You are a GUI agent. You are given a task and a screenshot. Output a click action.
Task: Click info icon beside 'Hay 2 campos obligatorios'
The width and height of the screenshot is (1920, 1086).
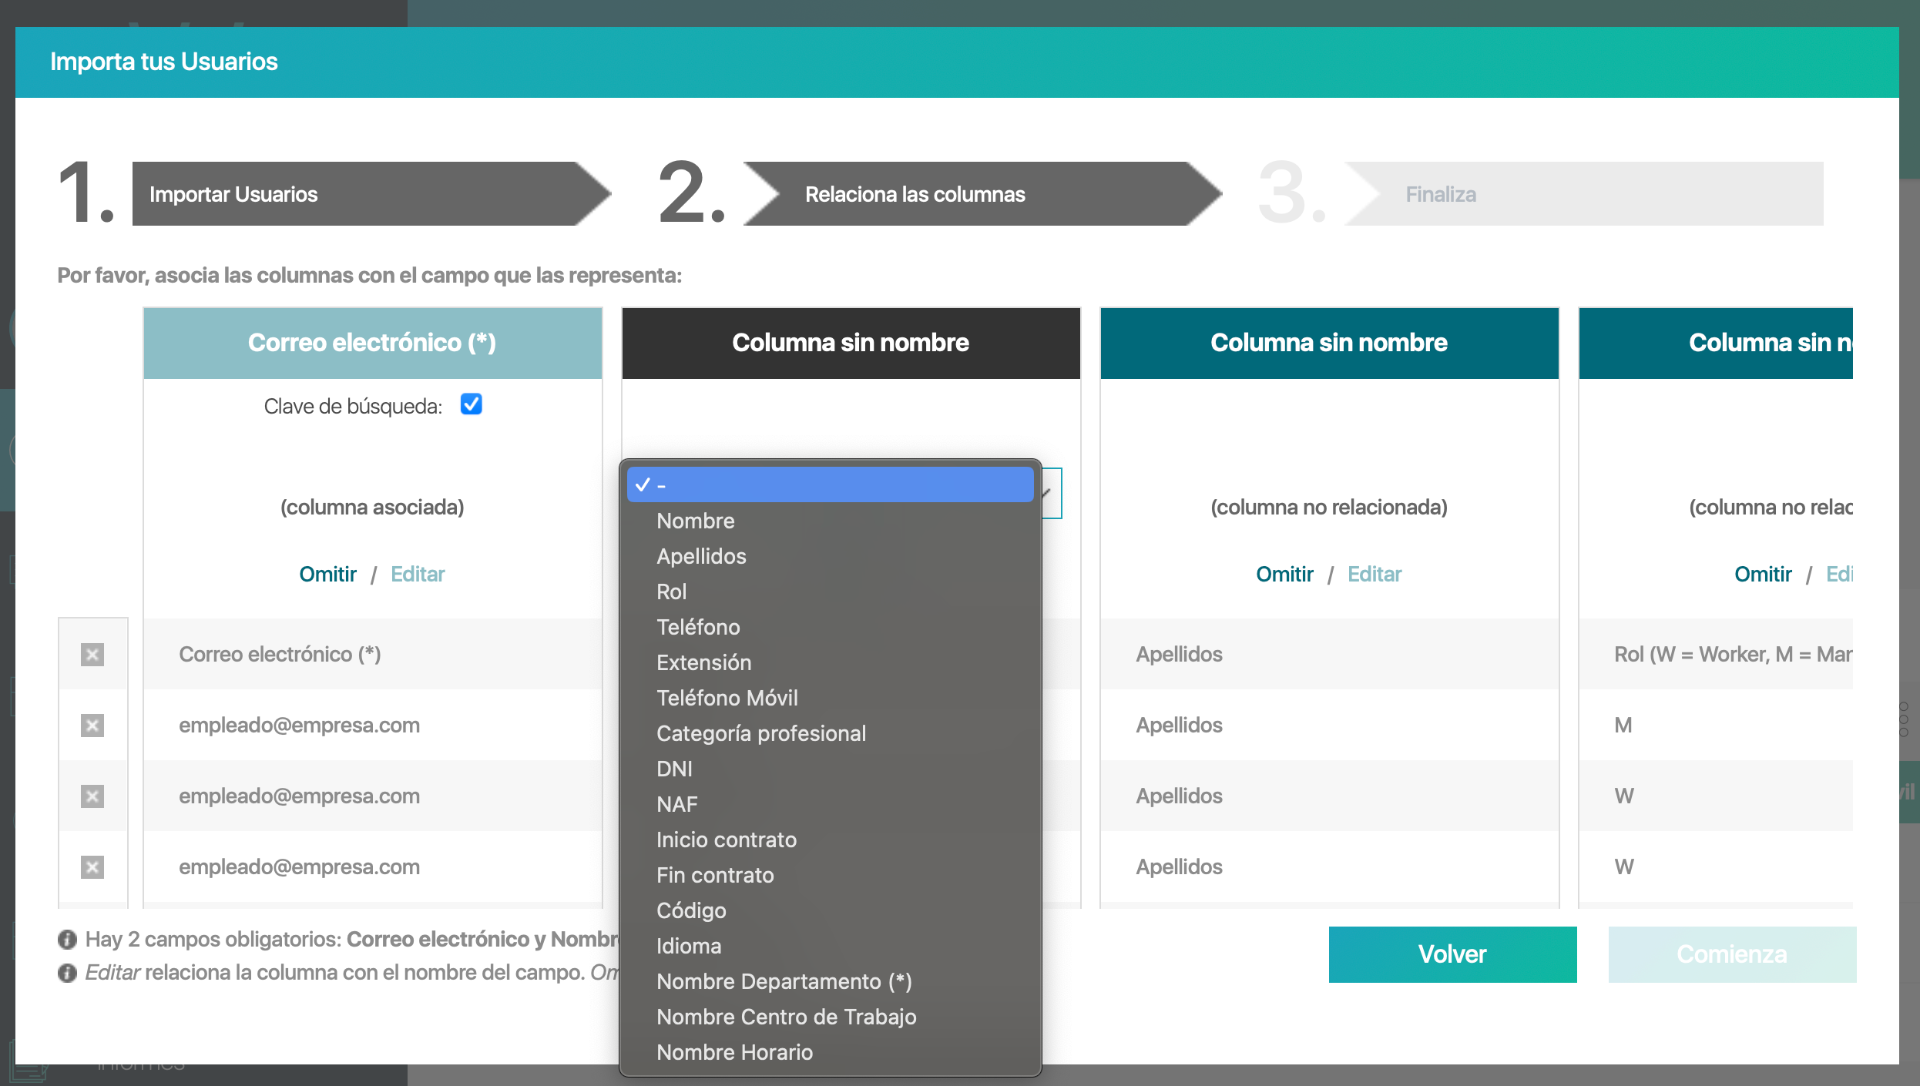67,939
